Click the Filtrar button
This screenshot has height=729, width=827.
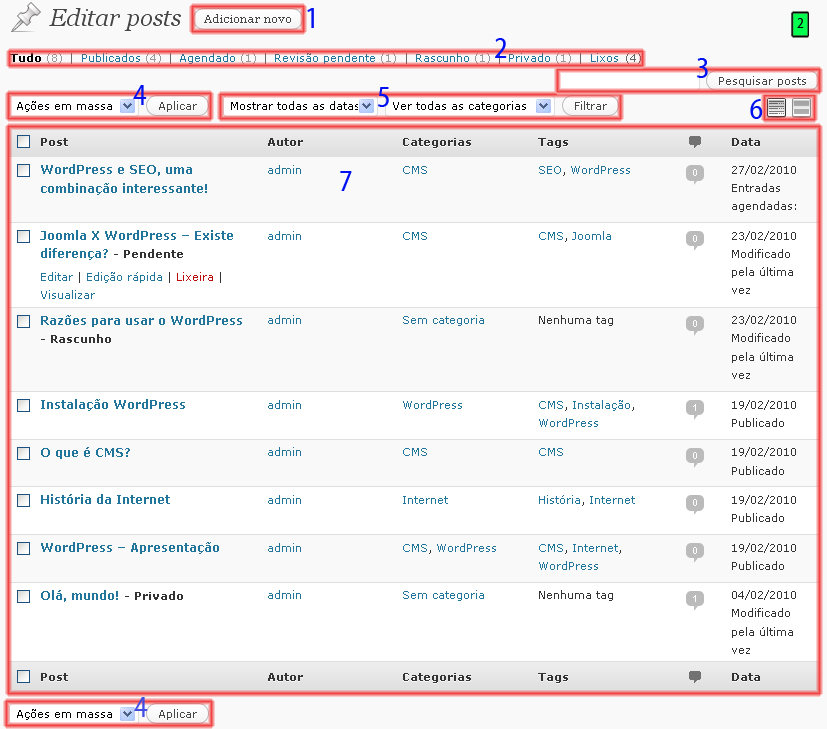(590, 106)
